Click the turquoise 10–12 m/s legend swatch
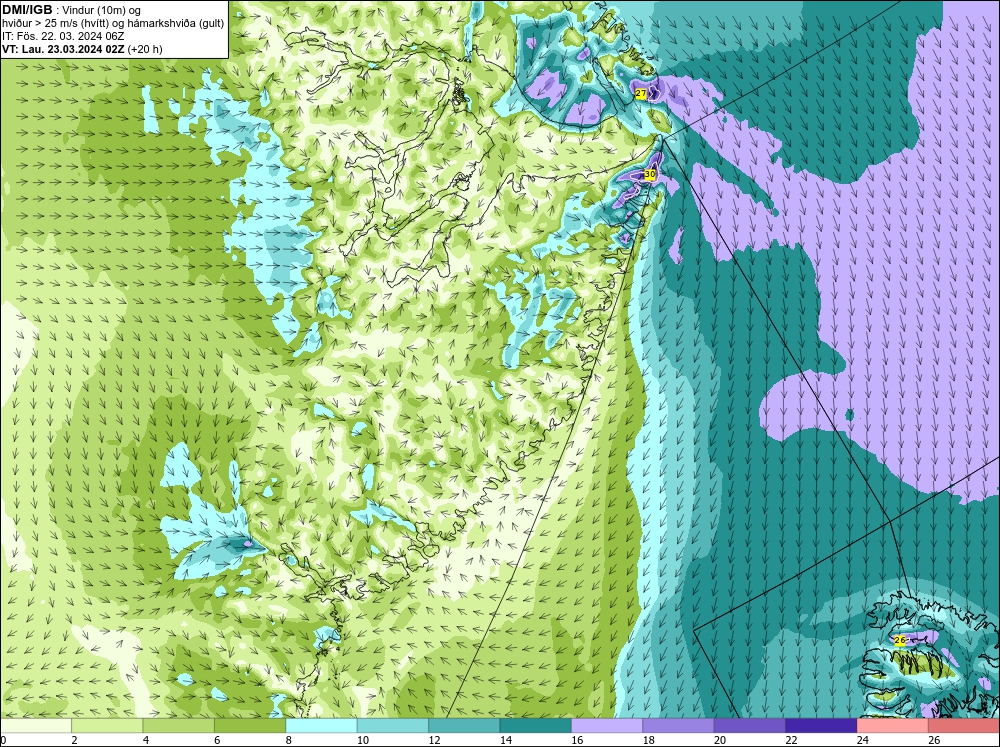The height and width of the screenshot is (747, 1000). coord(393,725)
